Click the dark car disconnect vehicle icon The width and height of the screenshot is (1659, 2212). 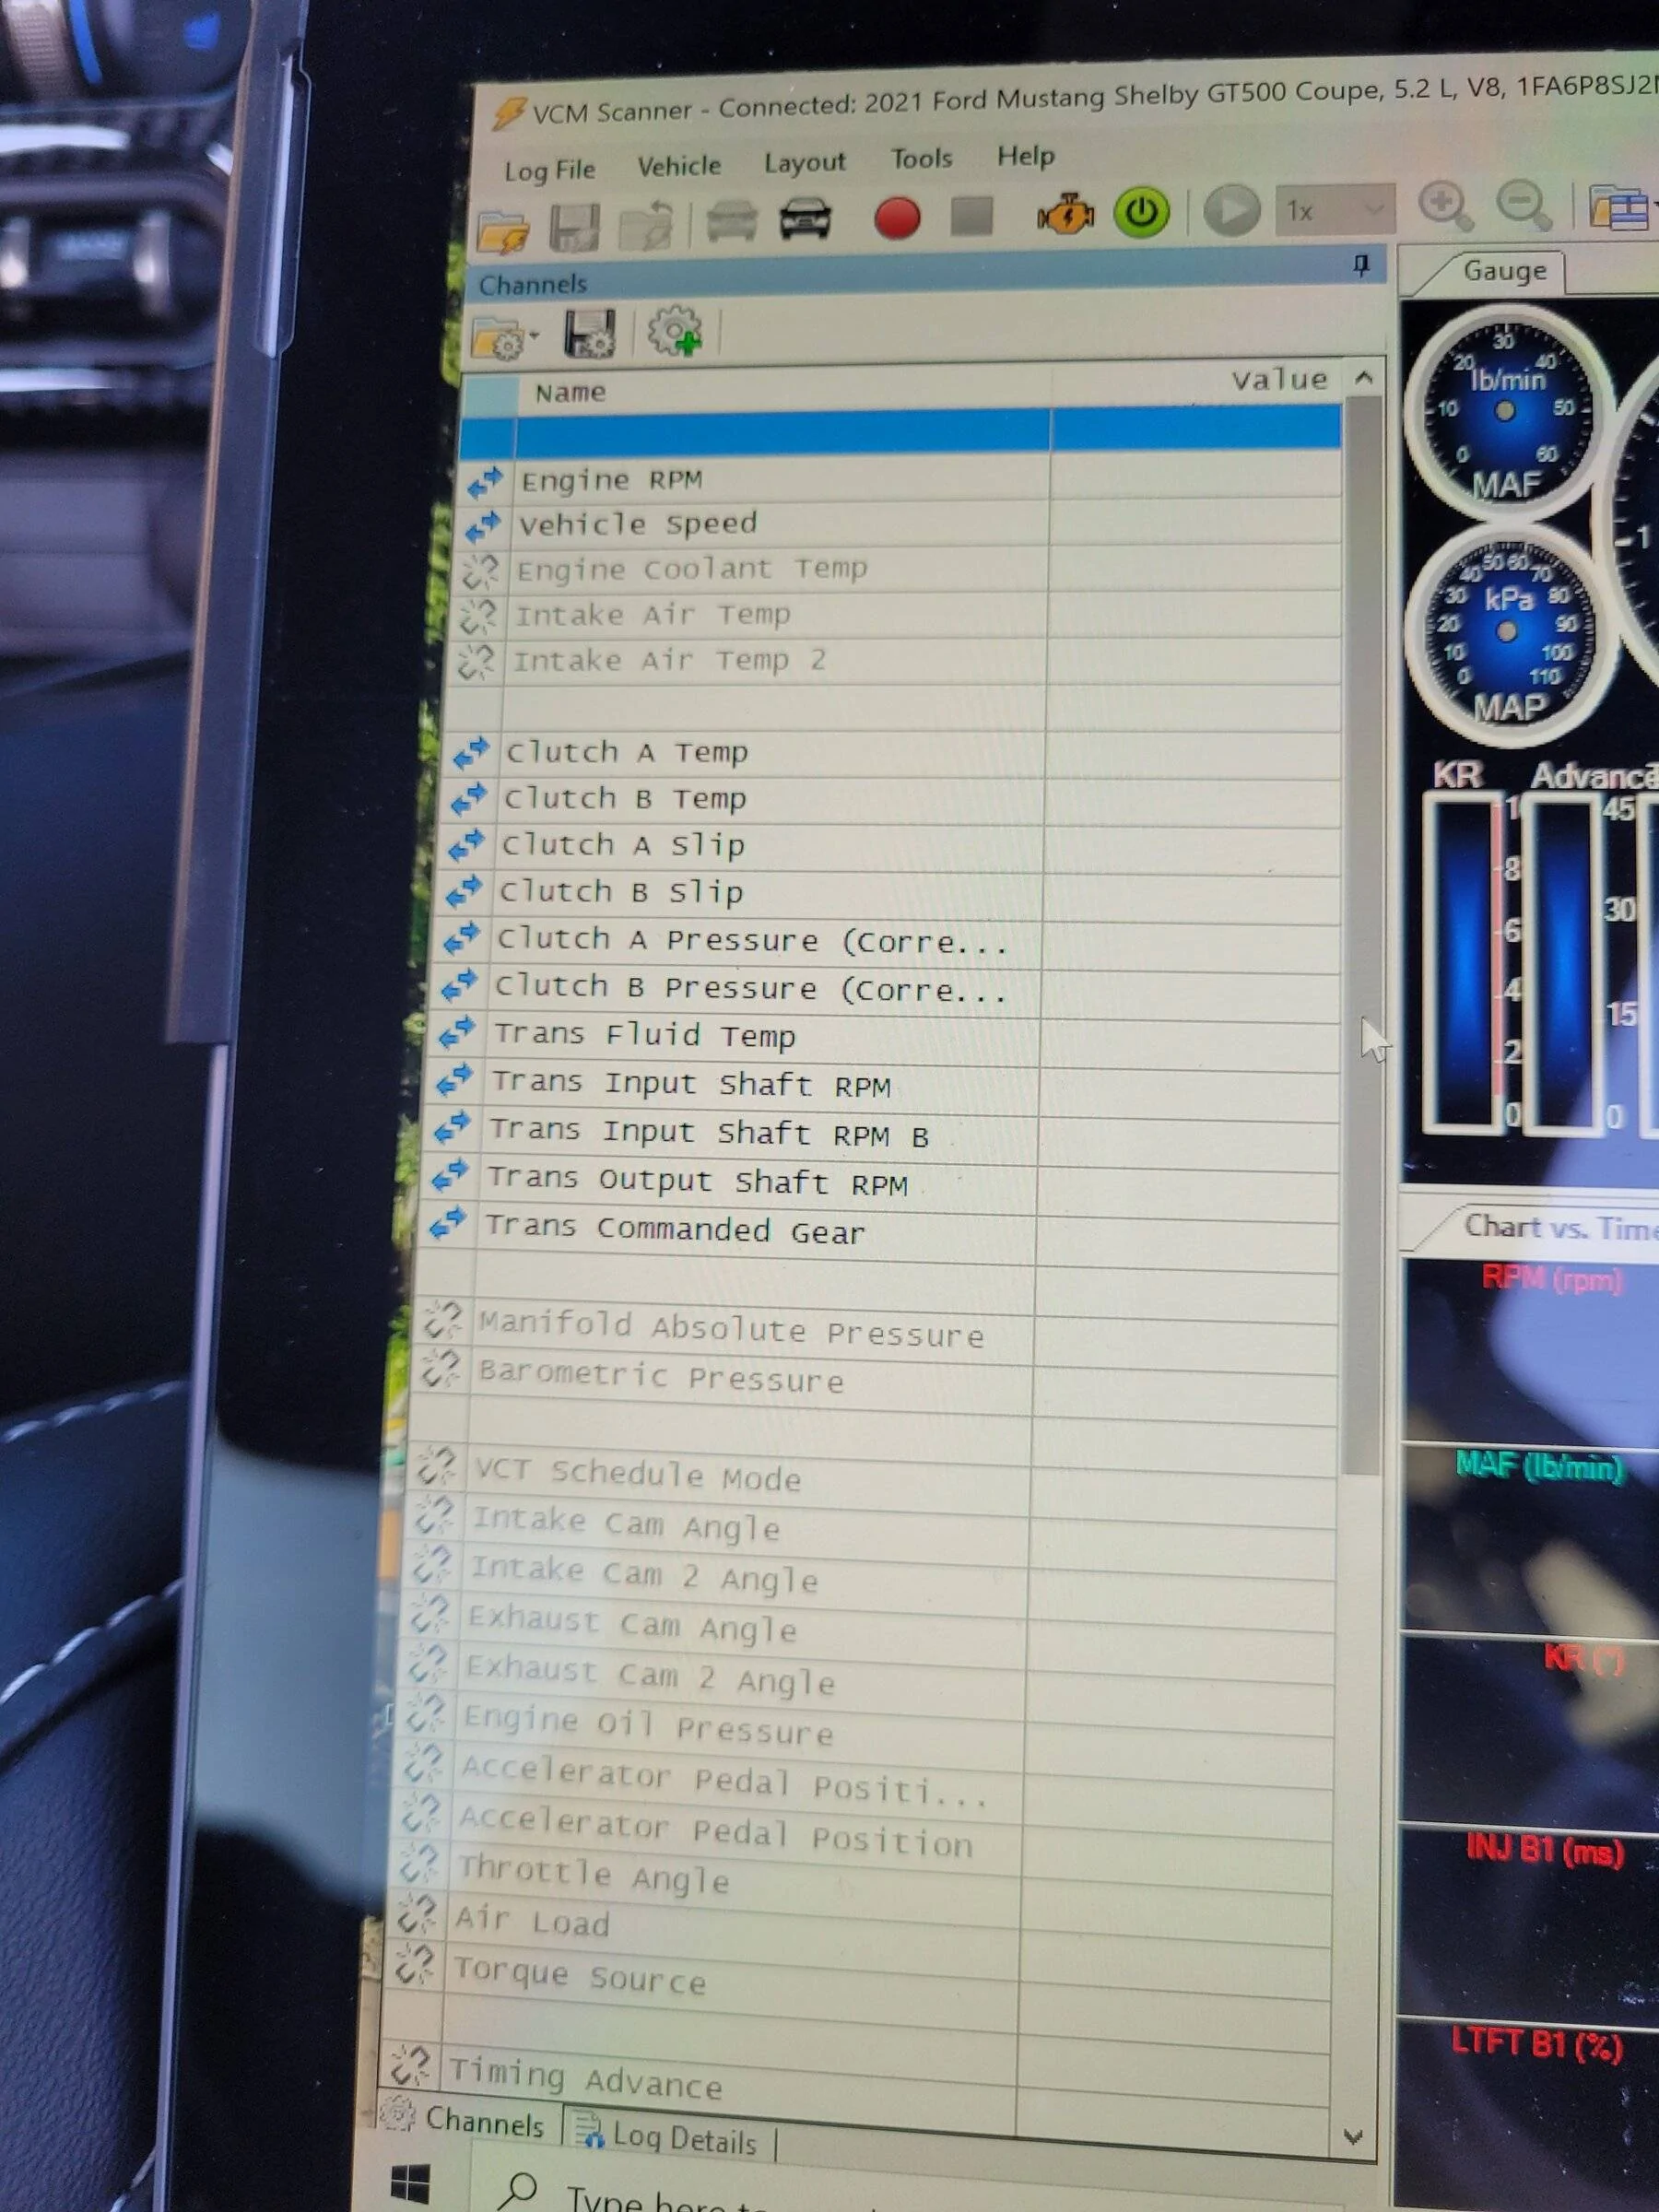[805, 218]
